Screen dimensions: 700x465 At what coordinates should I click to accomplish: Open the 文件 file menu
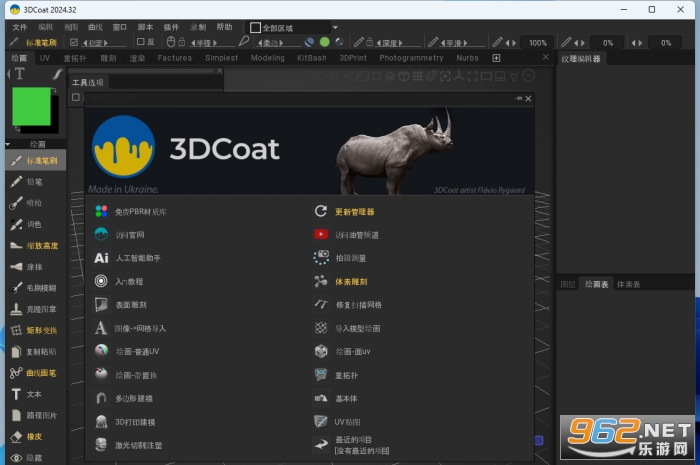pos(20,27)
